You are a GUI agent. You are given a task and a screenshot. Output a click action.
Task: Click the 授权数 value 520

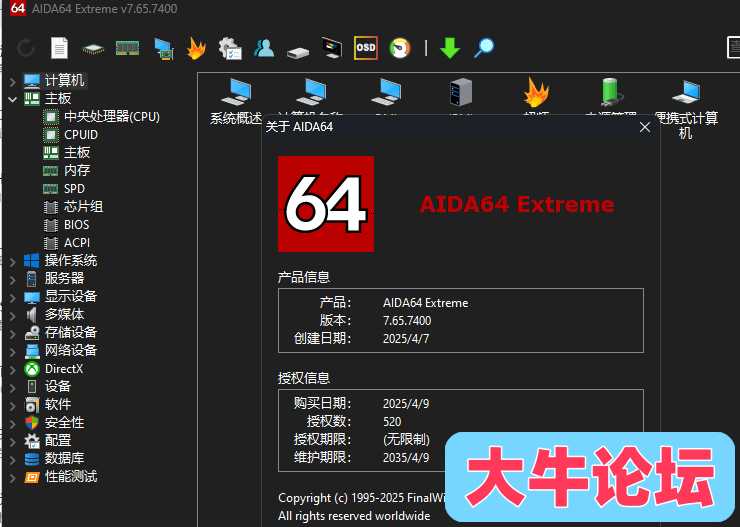click(392, 422)
